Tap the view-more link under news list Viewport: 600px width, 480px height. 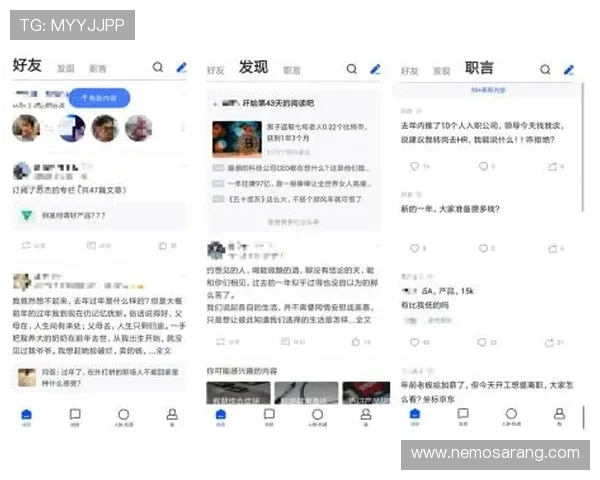click(293, 222)
